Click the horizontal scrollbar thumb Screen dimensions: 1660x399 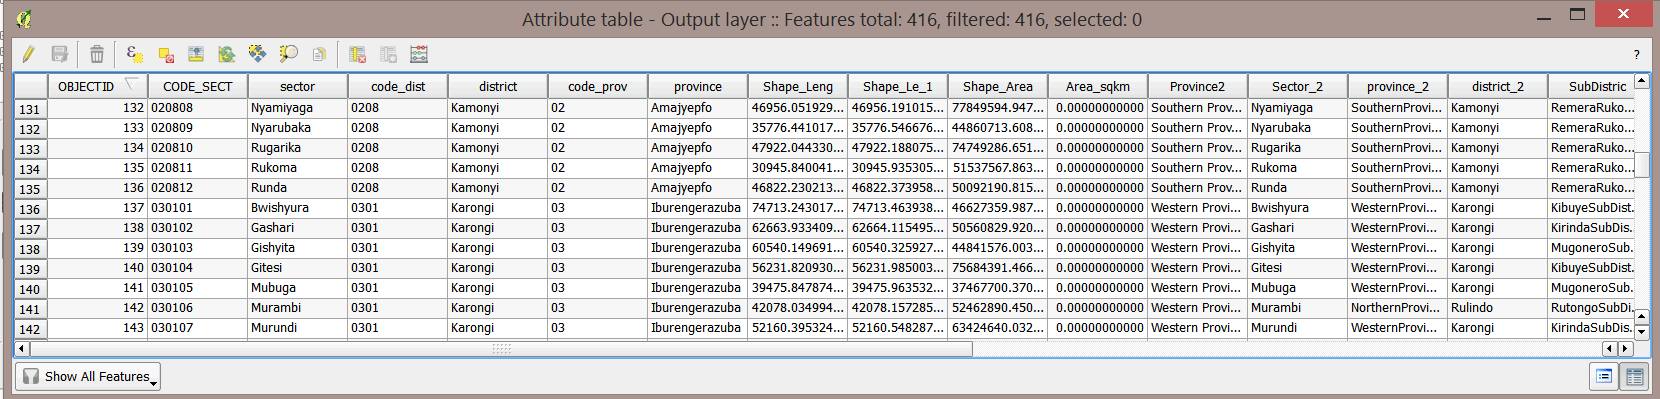pyautogui.click(x=501, y=349)
